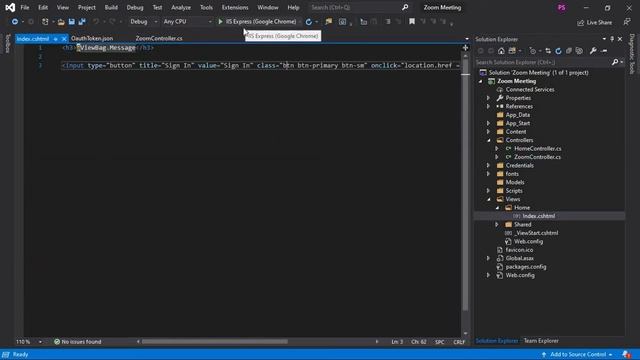Collapse the Controllers folder

tap(489, 140)
